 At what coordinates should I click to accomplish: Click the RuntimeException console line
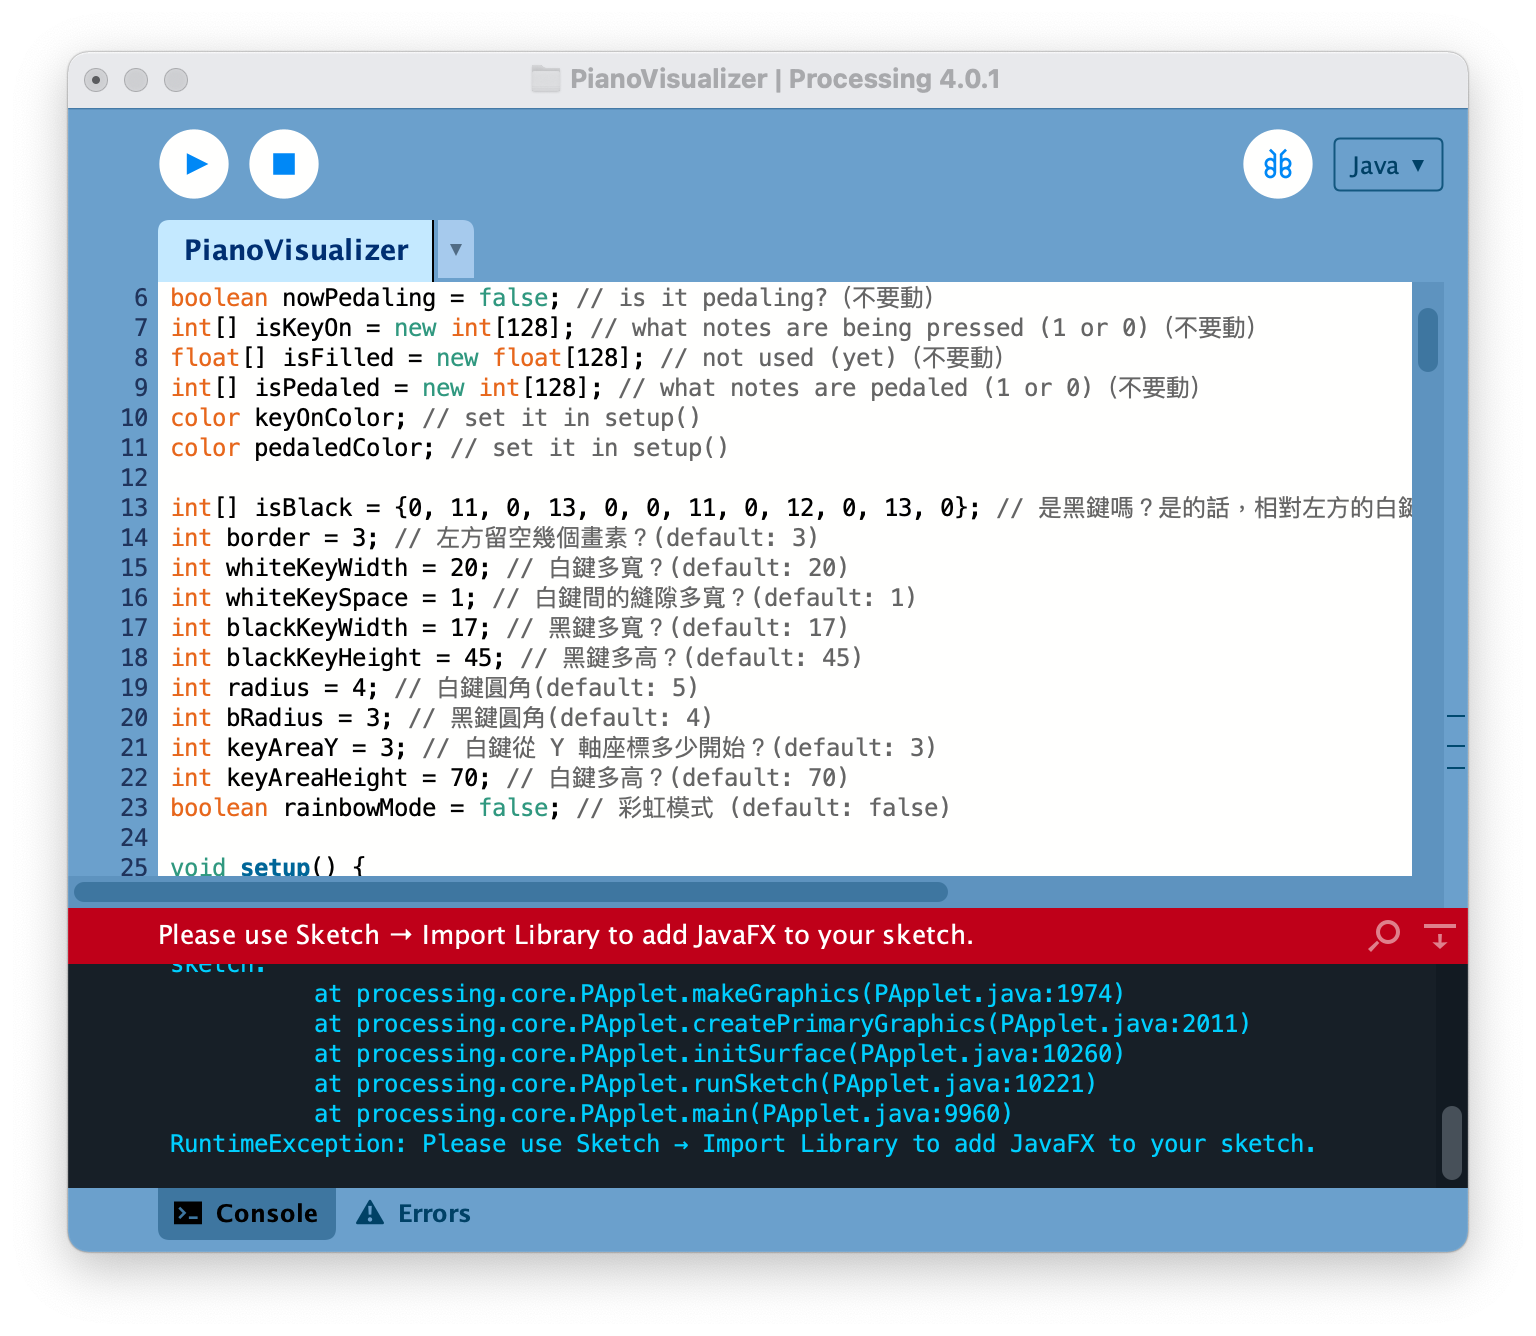pos(742,1144)
